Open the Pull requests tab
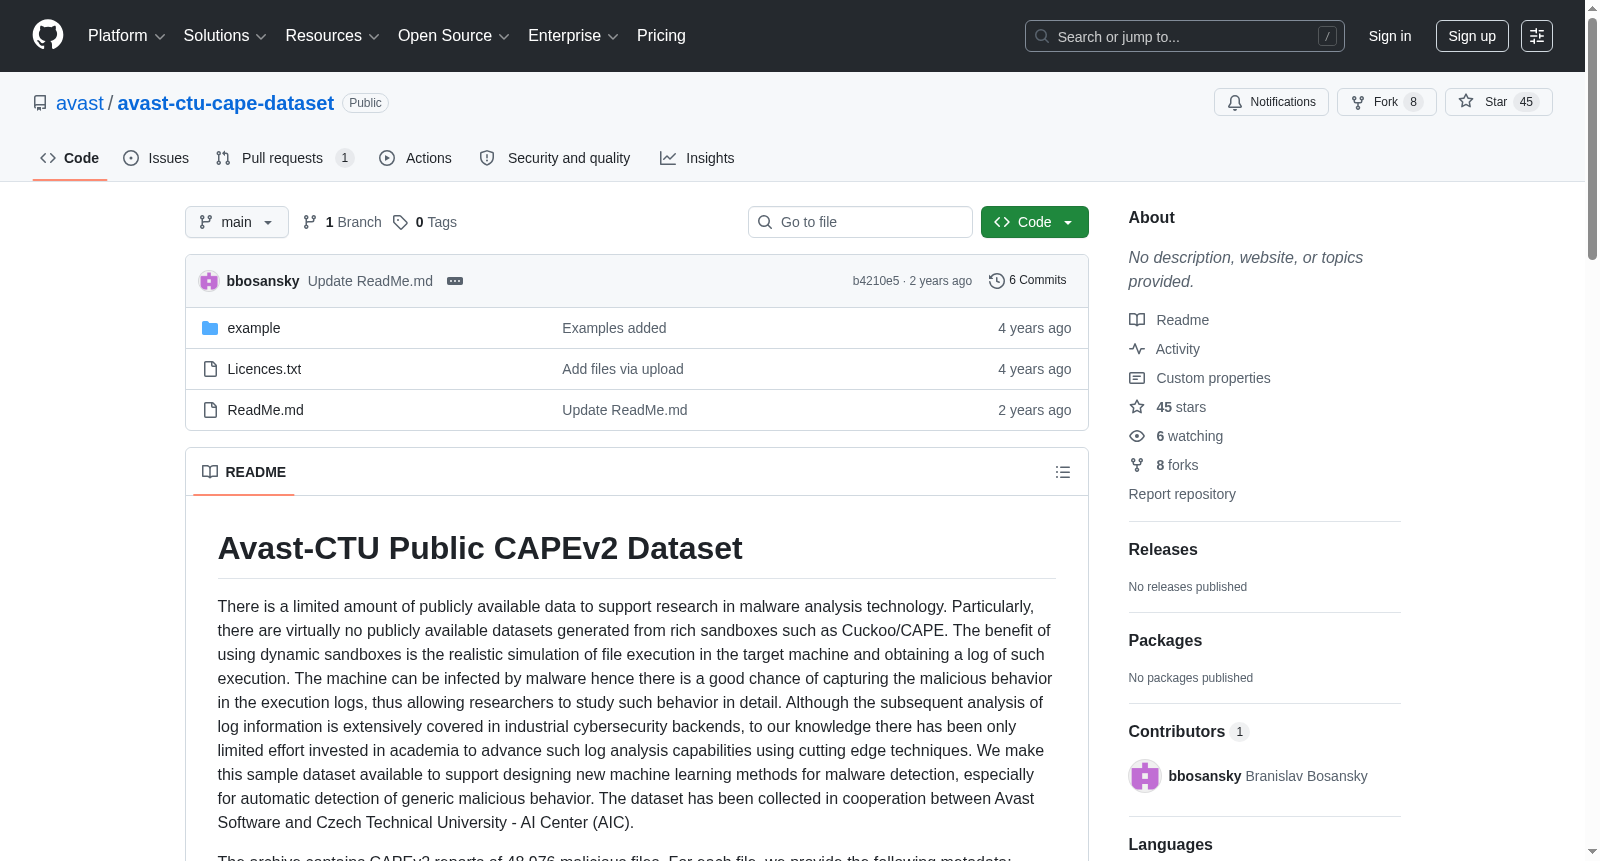Image resolution: width=1600 pixels, height=861 pixels. [x=285, y=158]
